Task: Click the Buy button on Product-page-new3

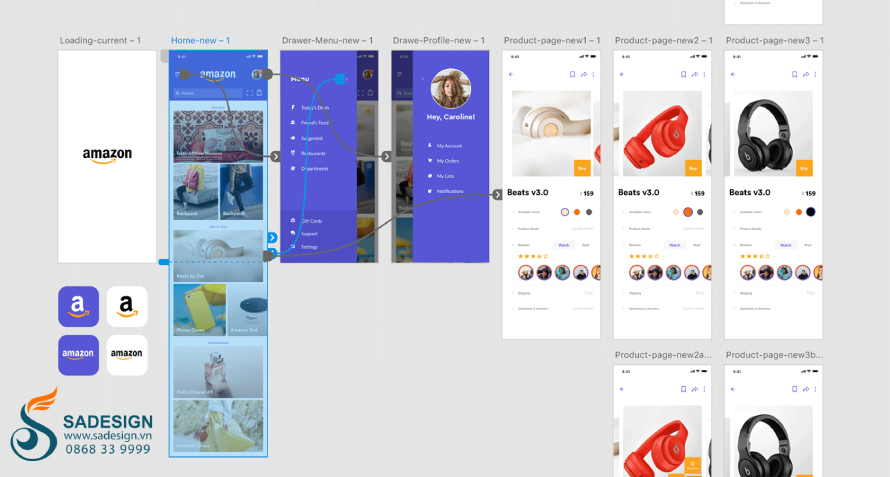Action: pos(804,168)
